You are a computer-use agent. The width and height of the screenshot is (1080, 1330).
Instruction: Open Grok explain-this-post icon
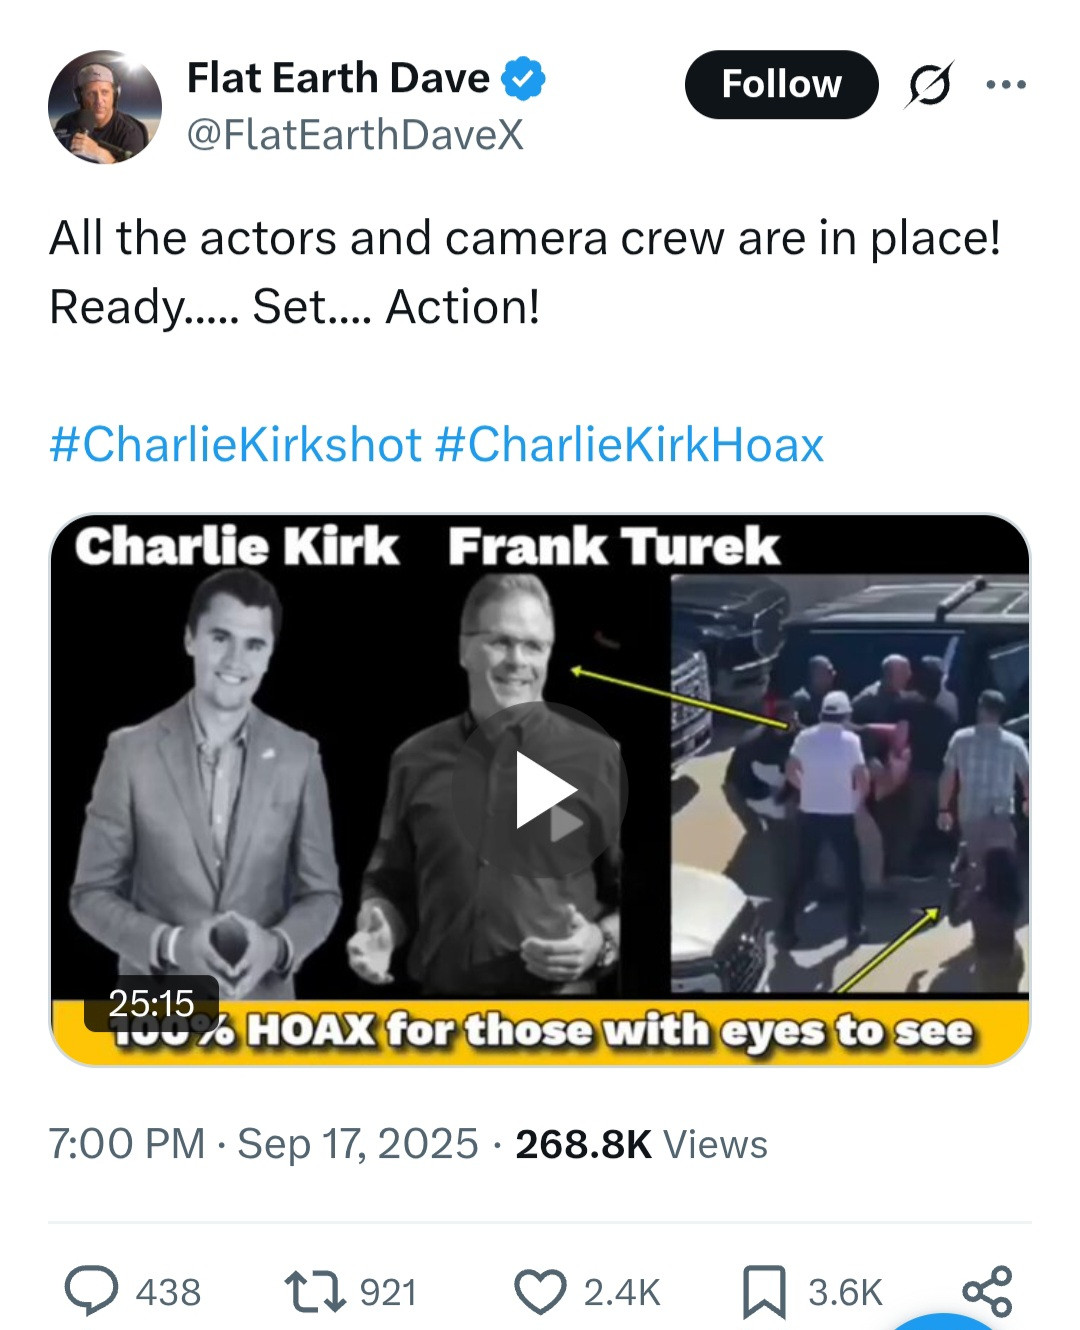click(x=929, y=85)
